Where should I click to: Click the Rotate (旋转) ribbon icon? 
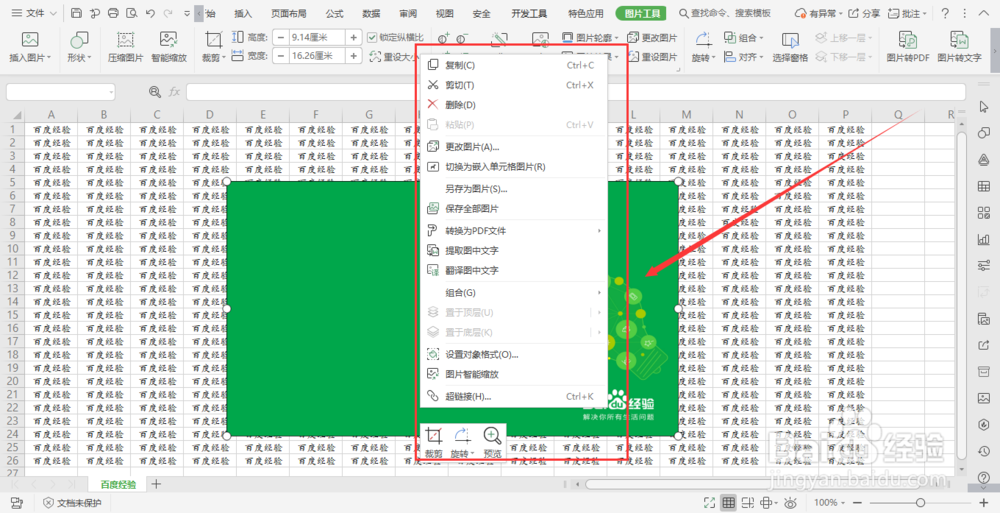pyautogui.click(x=703, y=40)
